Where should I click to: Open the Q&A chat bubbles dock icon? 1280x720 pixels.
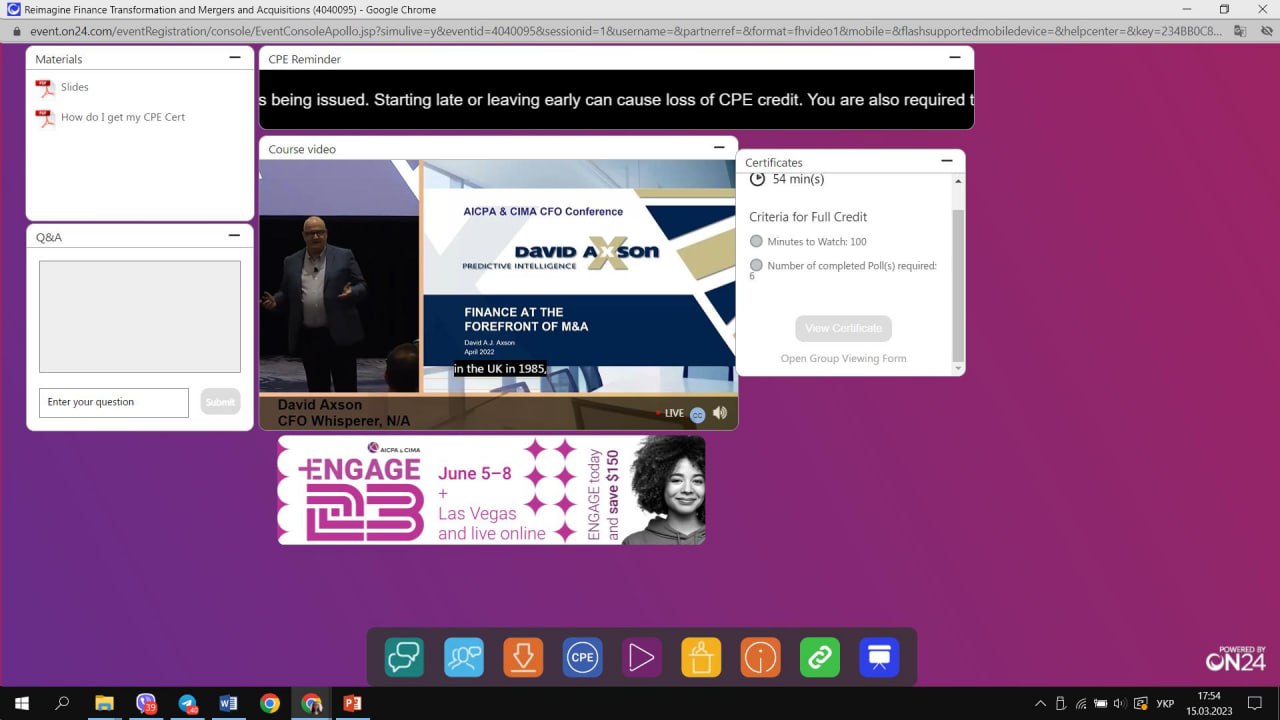[404, 657]
